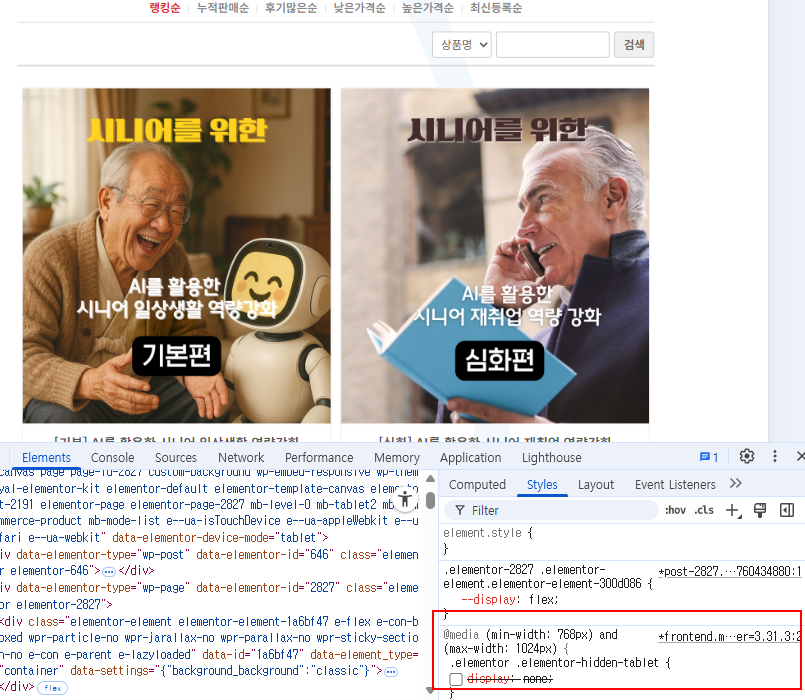This screenshot has height=700, width=805.
Task: Click the new style rule plus icon
Action: pyautogui.click(x=733, y=510)
